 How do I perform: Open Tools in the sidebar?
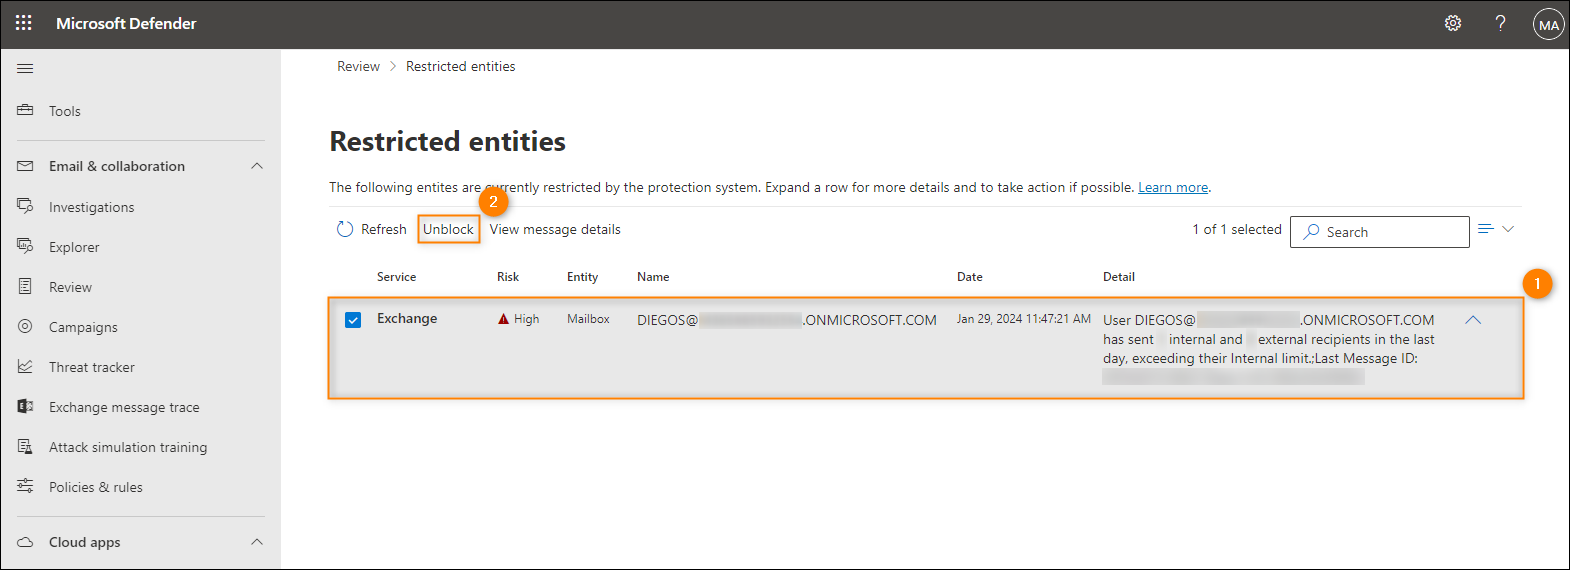[x=65, y=111]
